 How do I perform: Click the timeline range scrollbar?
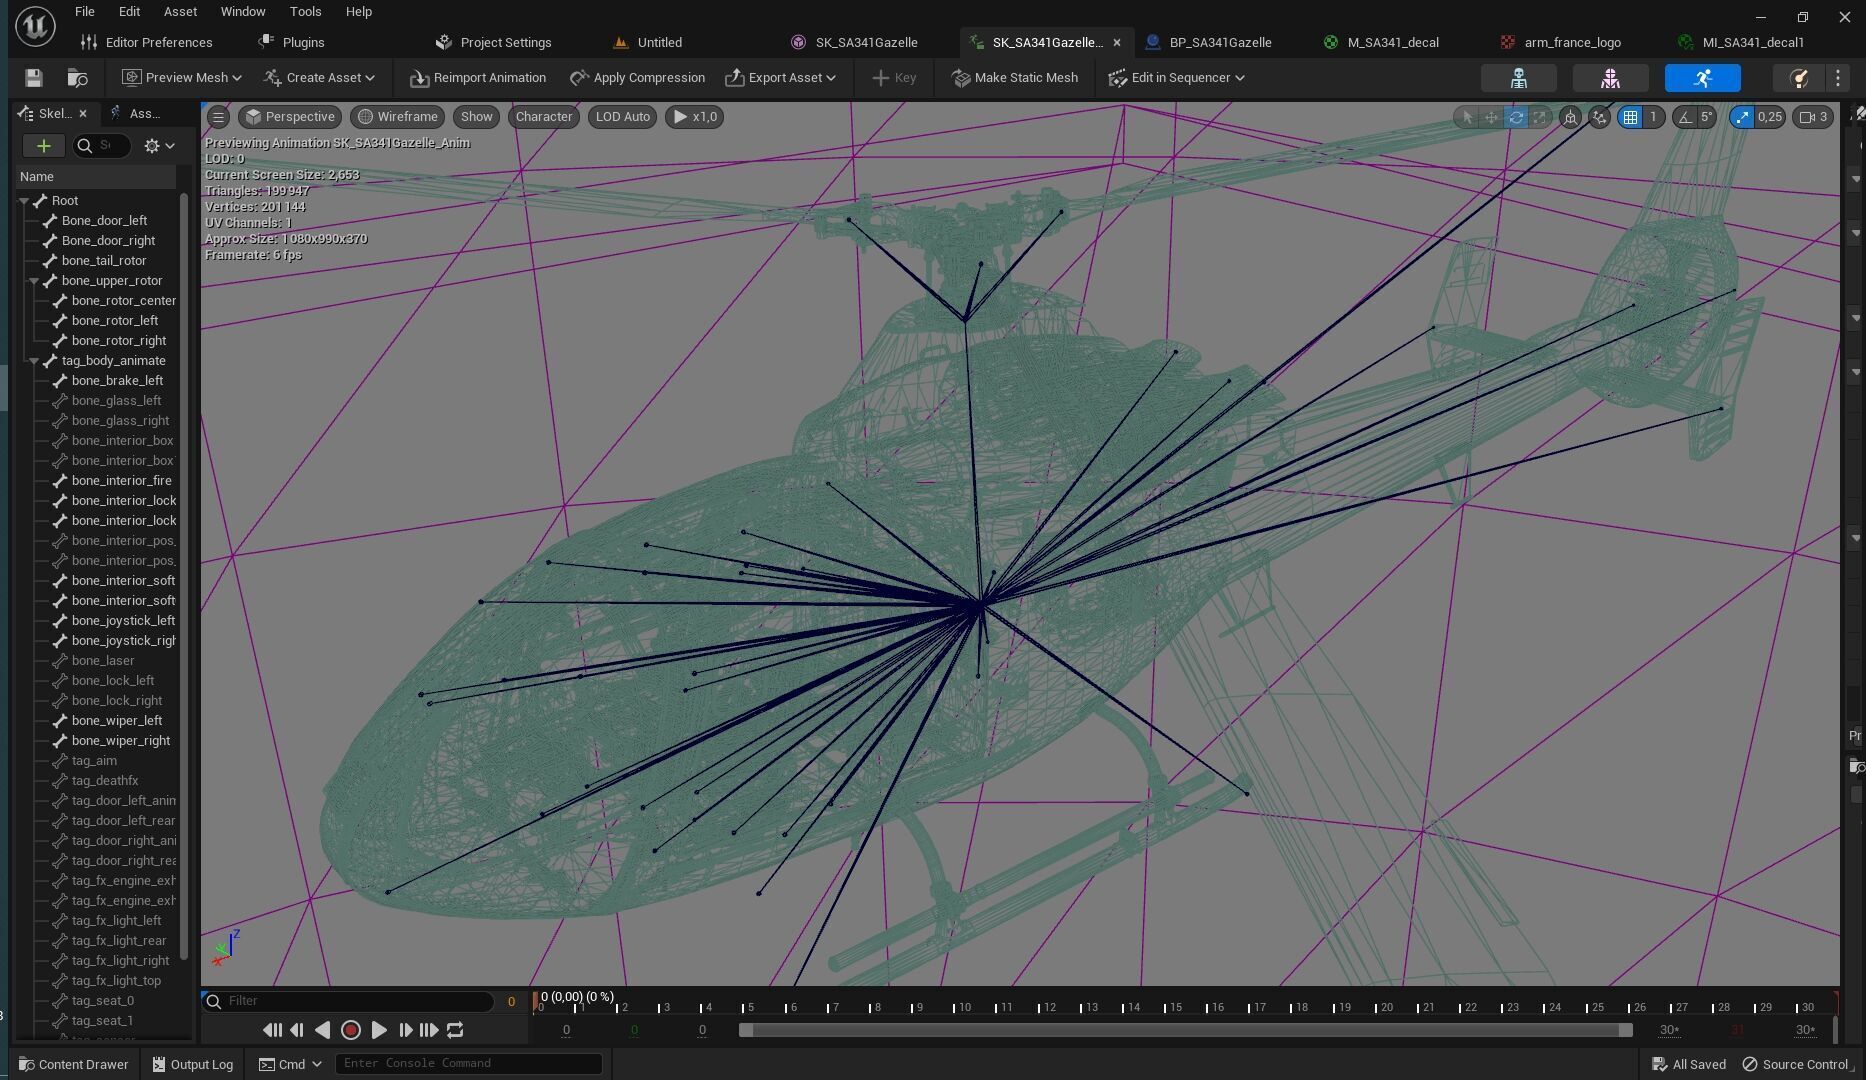[x=1186, y=1030]
